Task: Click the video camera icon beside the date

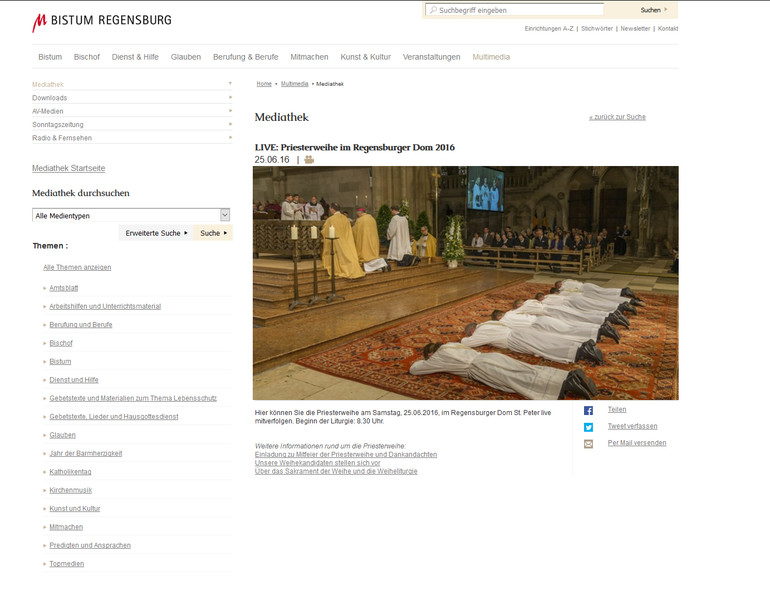Action: [x=309, y=160]
